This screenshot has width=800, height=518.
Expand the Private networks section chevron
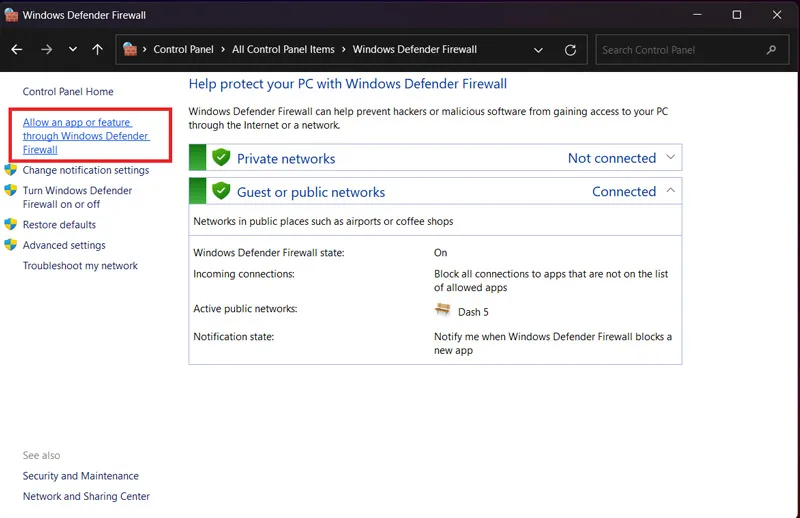coord(671,157)
